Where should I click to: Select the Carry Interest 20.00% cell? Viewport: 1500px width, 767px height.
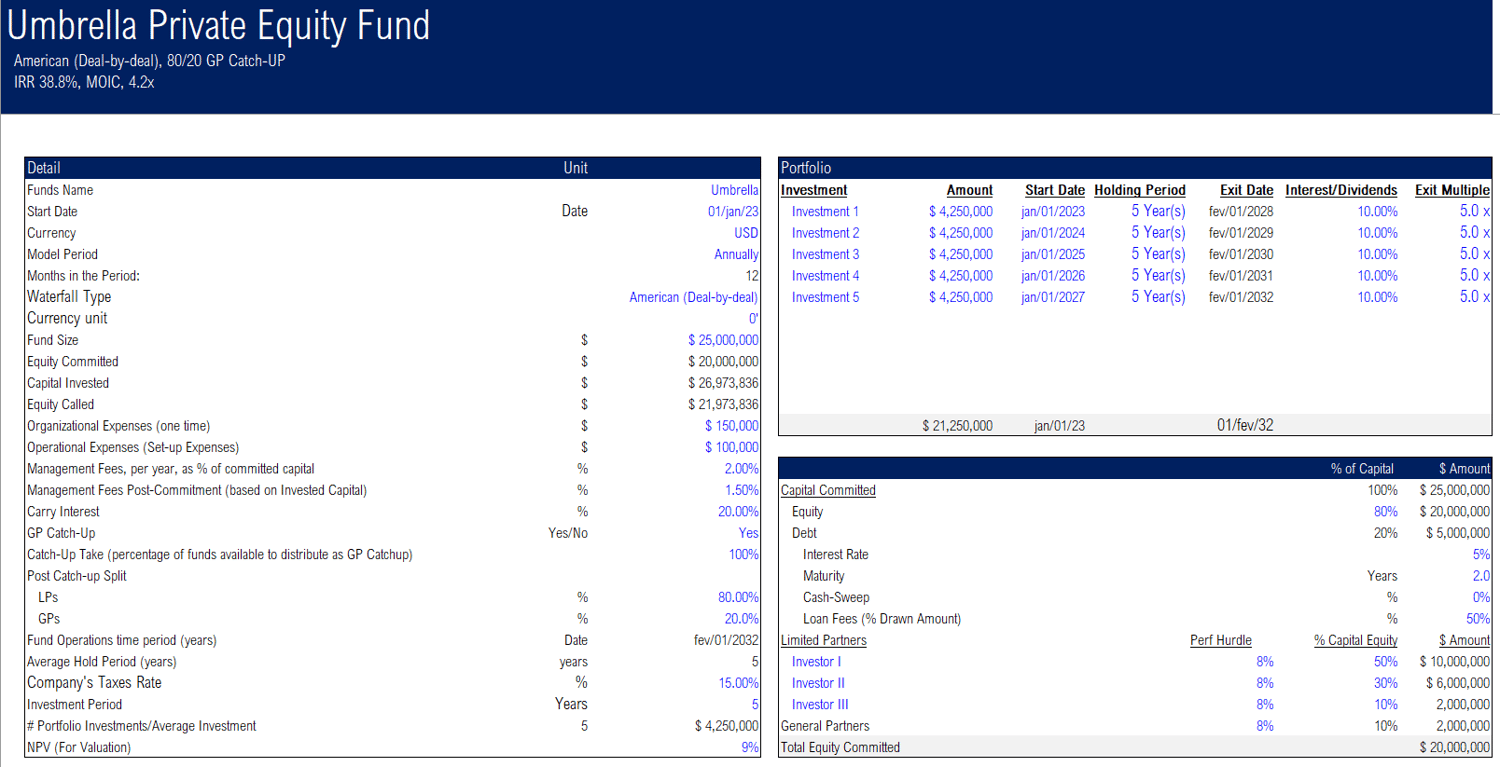point(738,511)
